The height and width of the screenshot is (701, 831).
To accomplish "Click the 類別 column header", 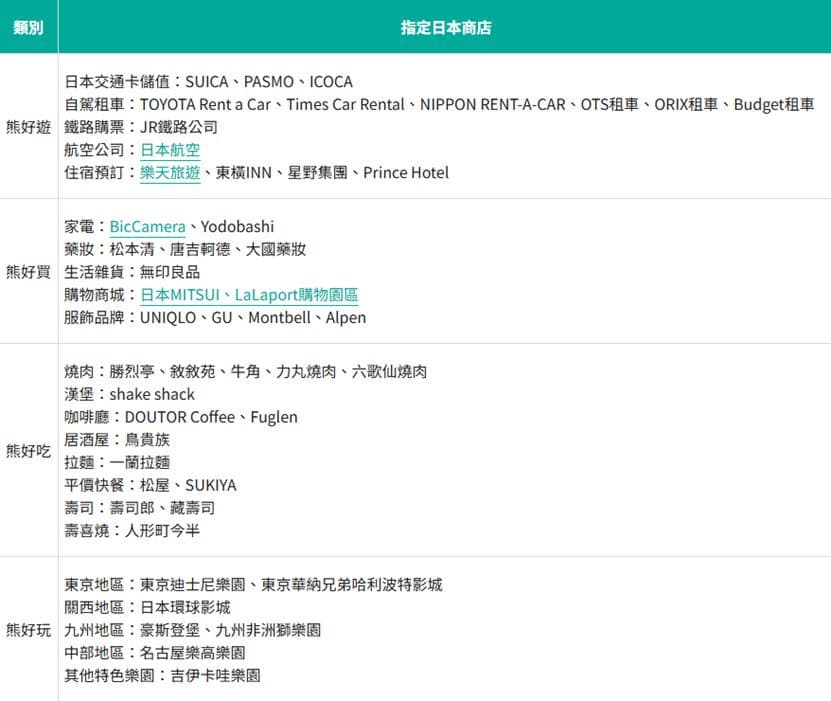I will tap(29, 26).
